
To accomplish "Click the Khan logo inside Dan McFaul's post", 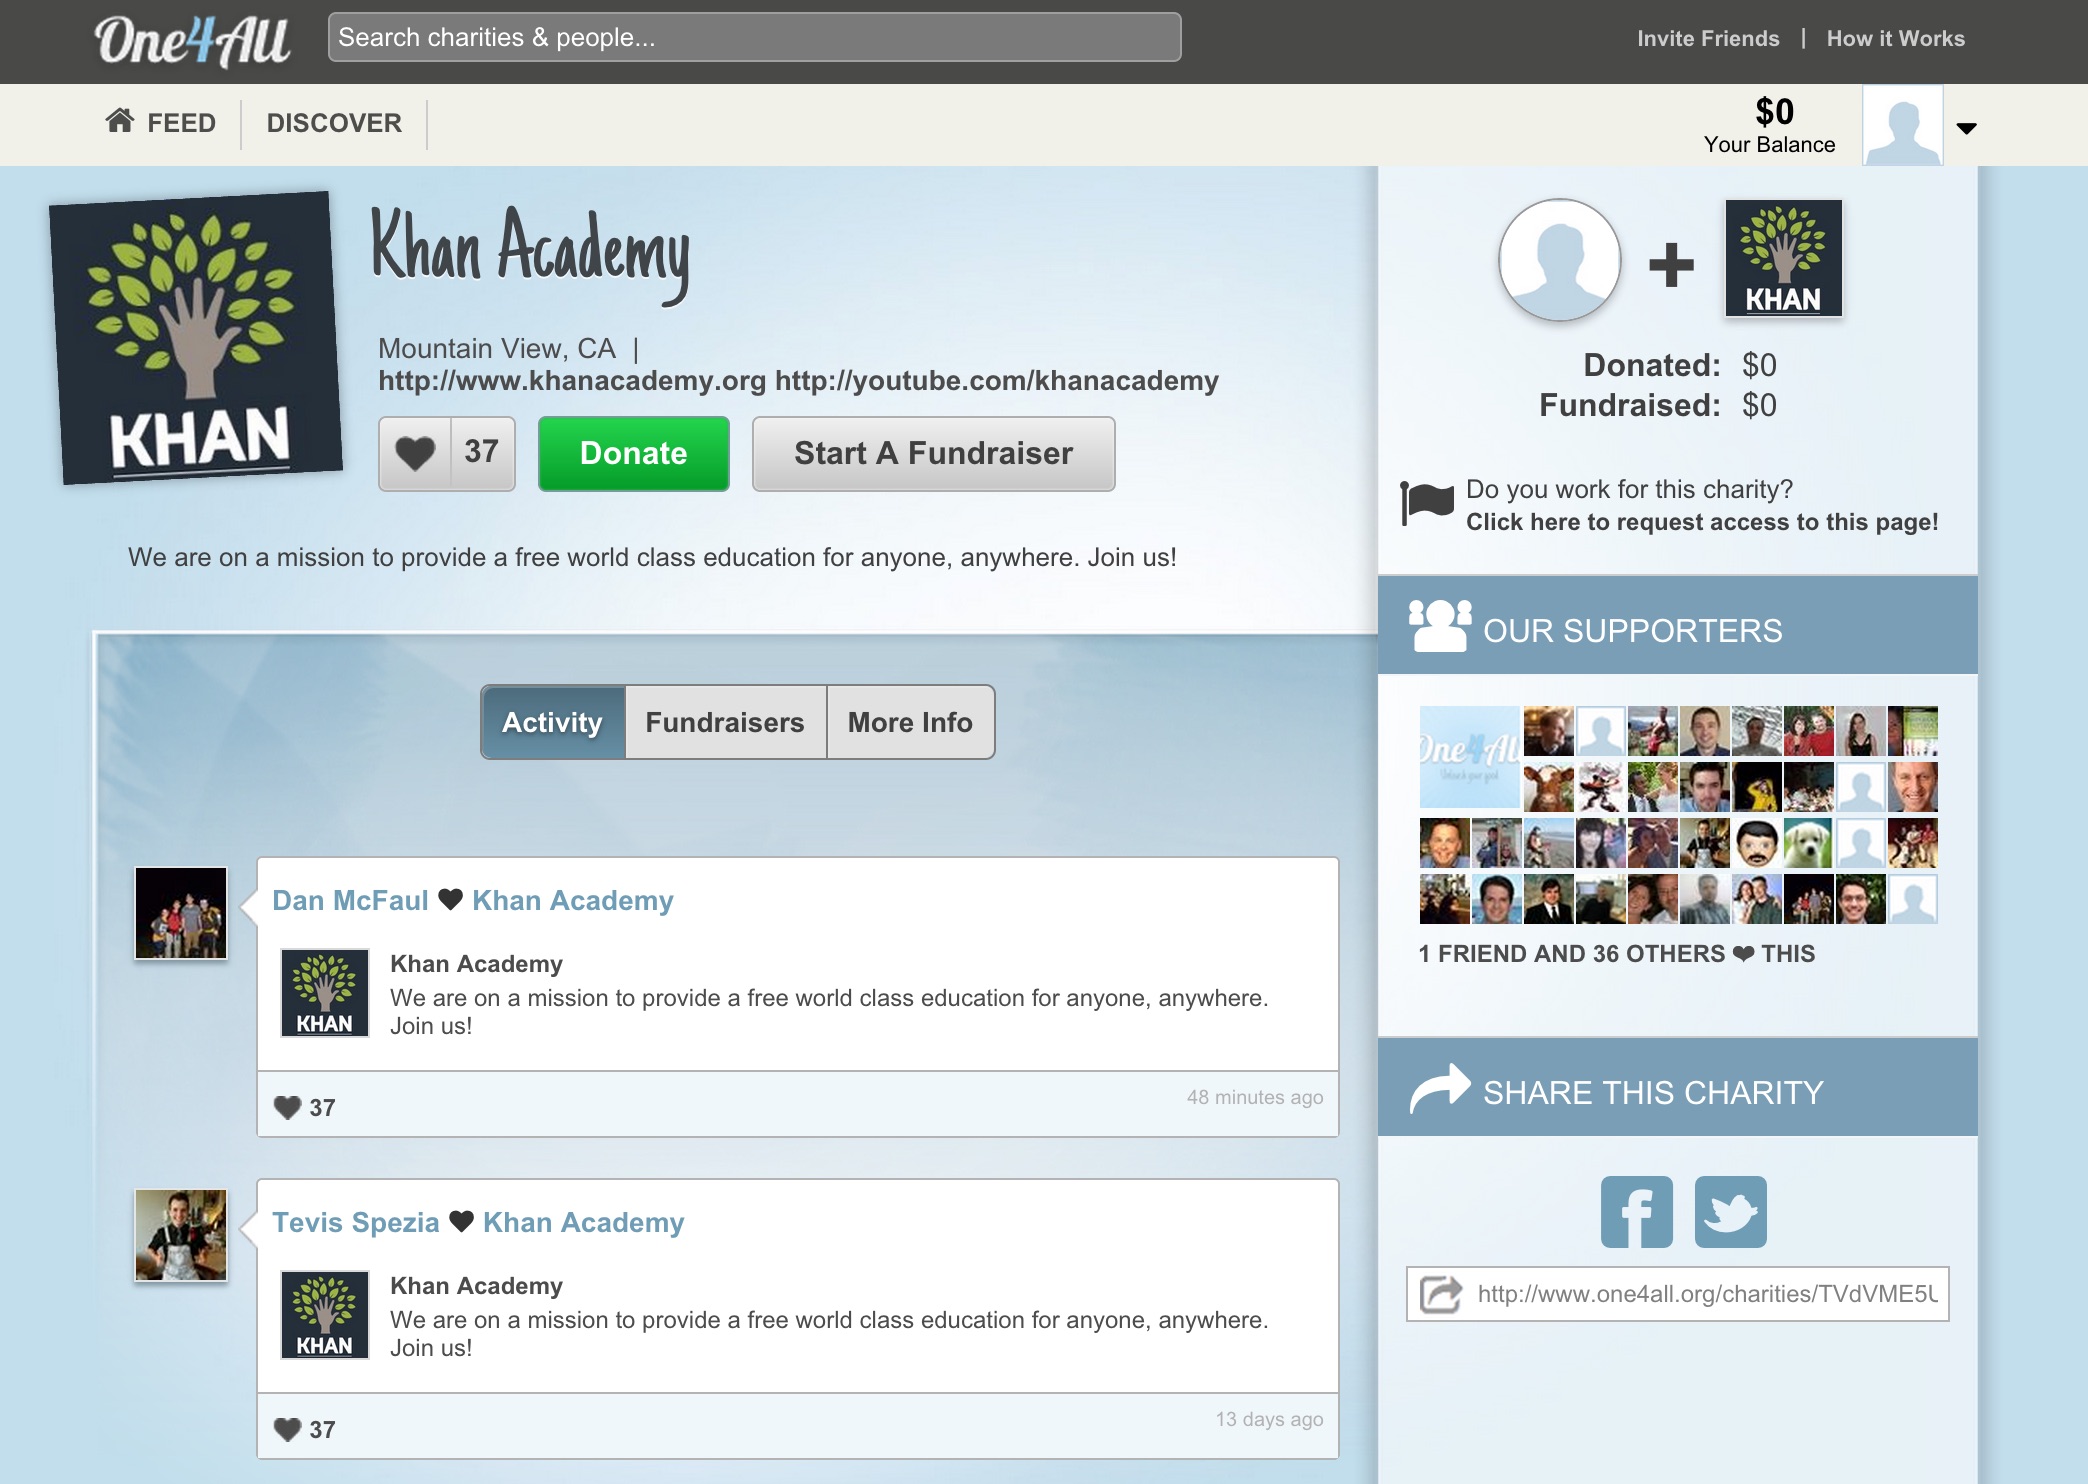I will click(325, 993).
